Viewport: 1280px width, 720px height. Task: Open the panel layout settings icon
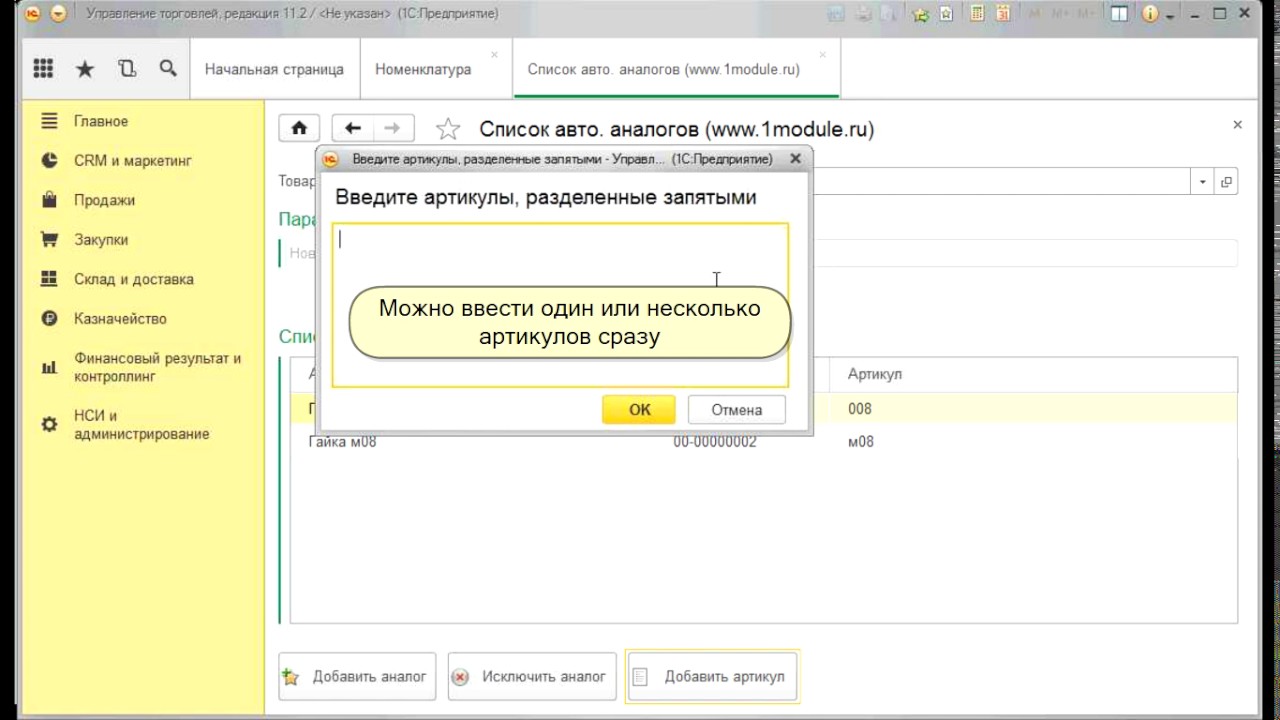click(x=1119, y=14)
